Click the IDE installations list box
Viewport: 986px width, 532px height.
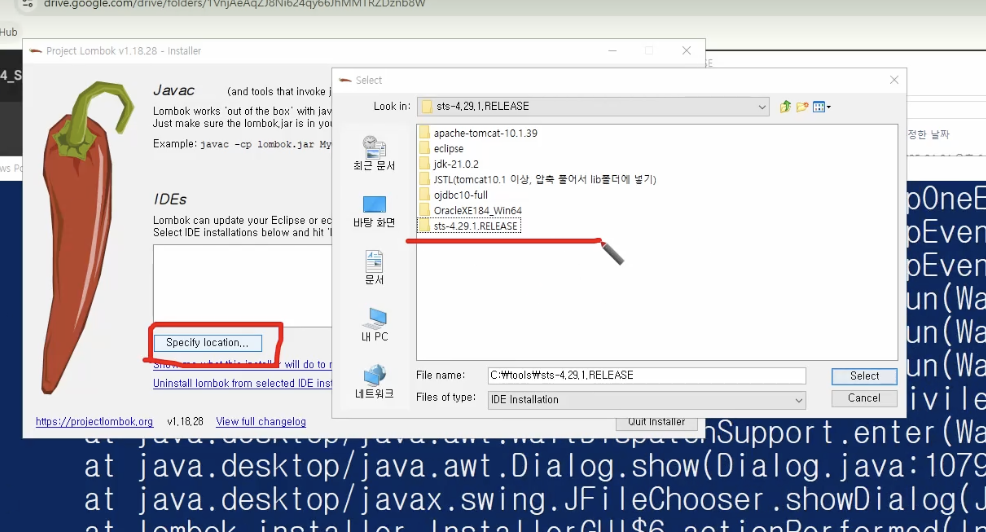point(243,285)
